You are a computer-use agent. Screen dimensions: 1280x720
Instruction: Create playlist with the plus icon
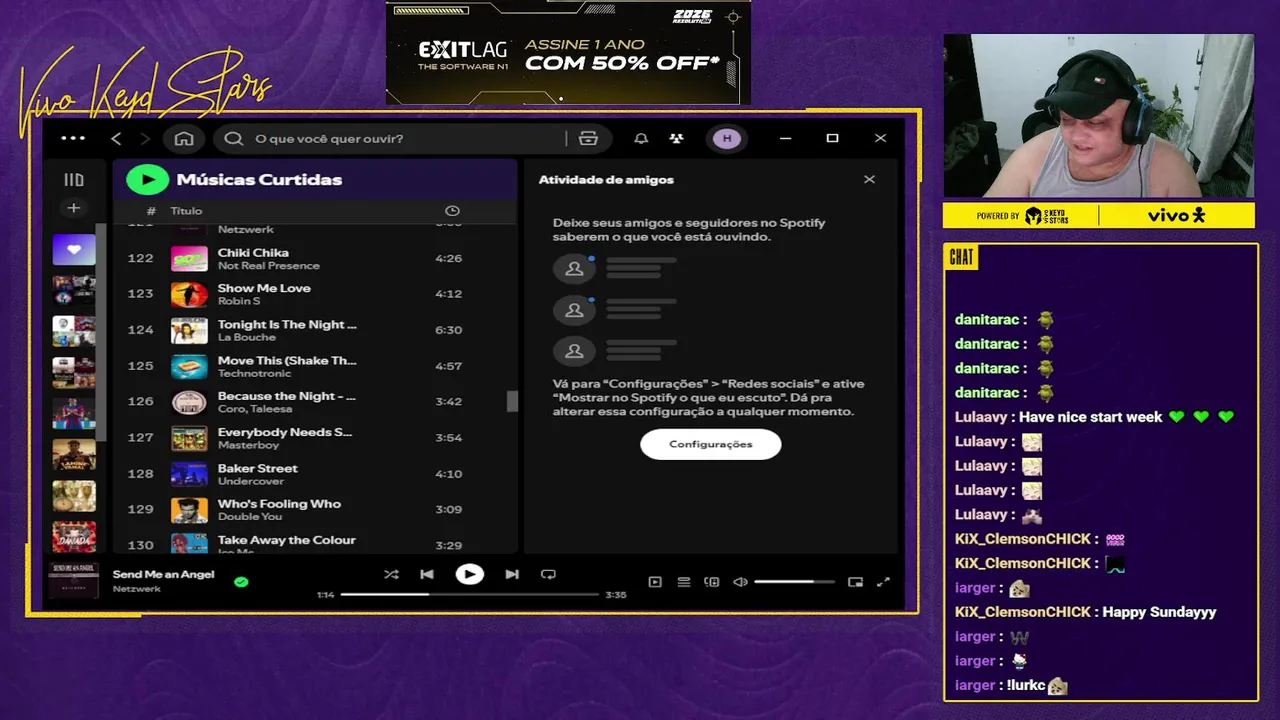pos(73,208)
